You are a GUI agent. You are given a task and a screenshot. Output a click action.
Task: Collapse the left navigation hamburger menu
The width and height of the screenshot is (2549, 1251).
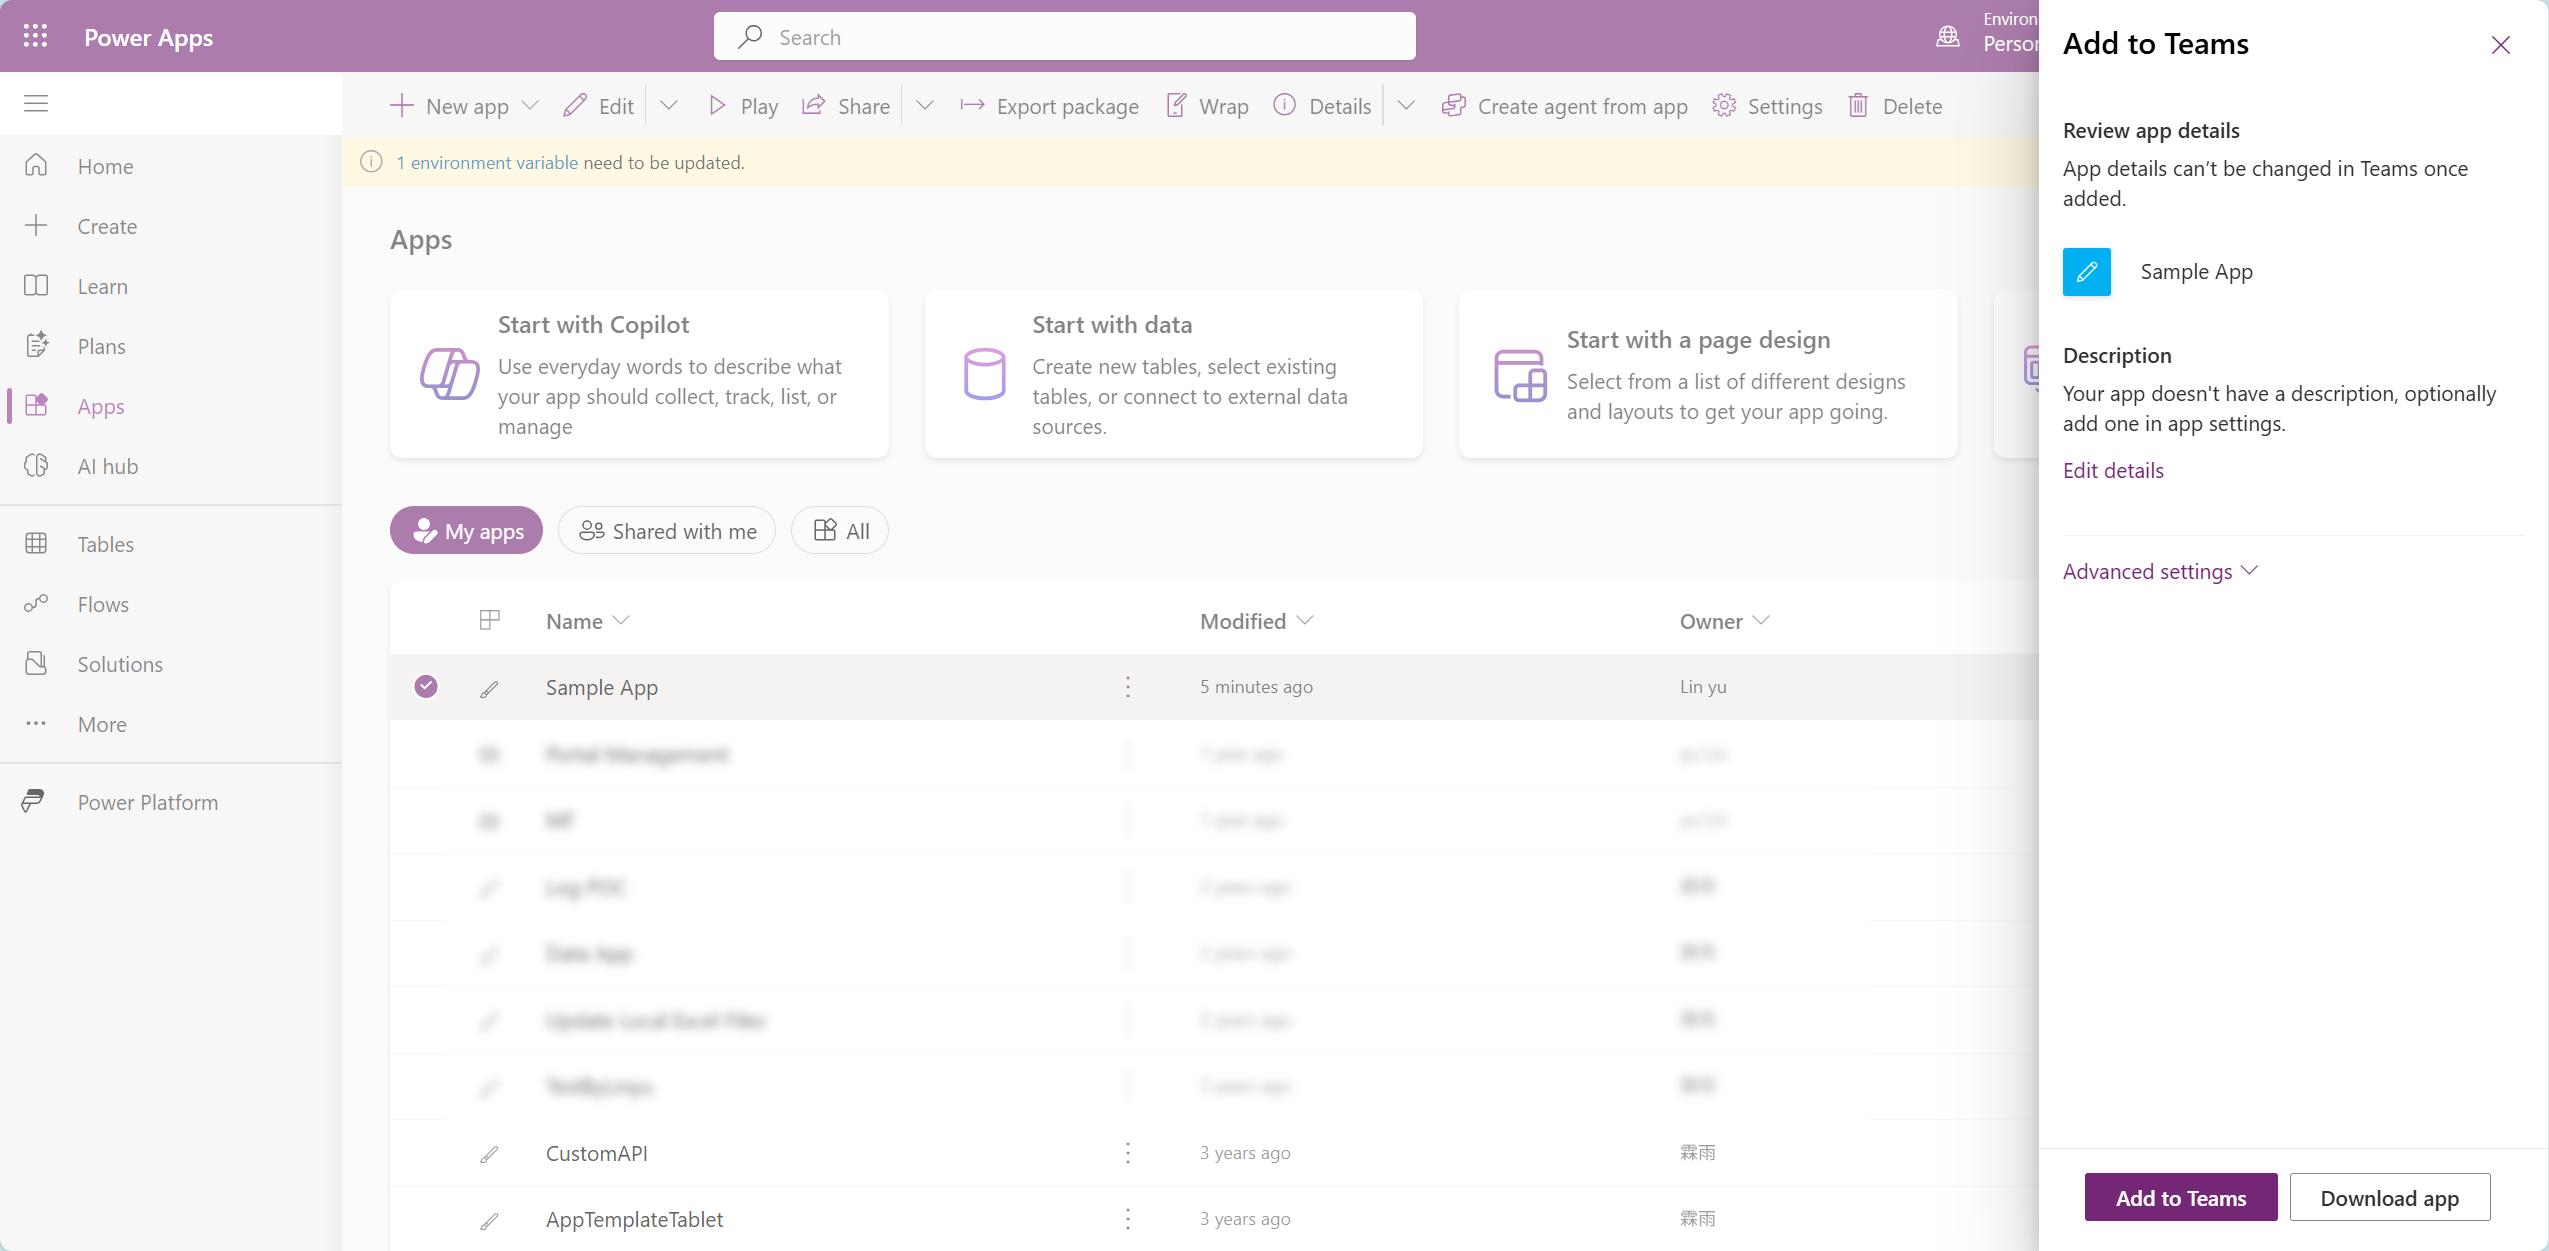pyautogui.click(x=36, y=103)
